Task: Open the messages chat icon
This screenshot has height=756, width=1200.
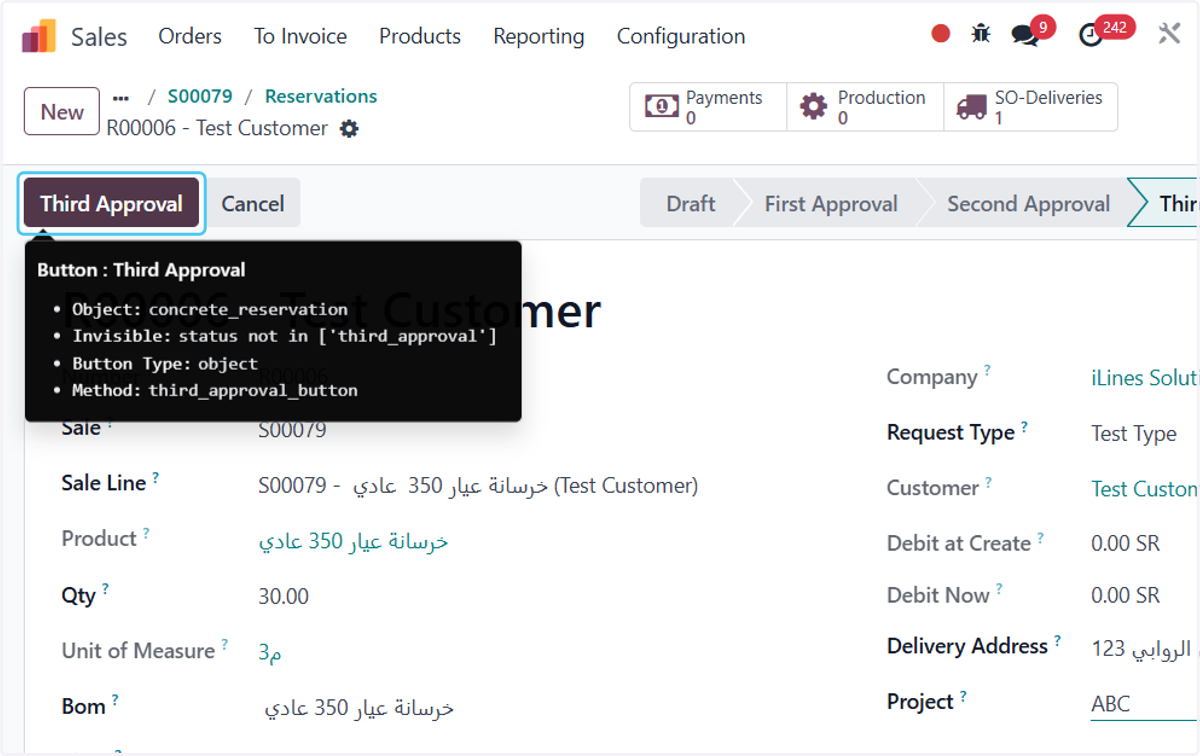Action: point(1025,36)
